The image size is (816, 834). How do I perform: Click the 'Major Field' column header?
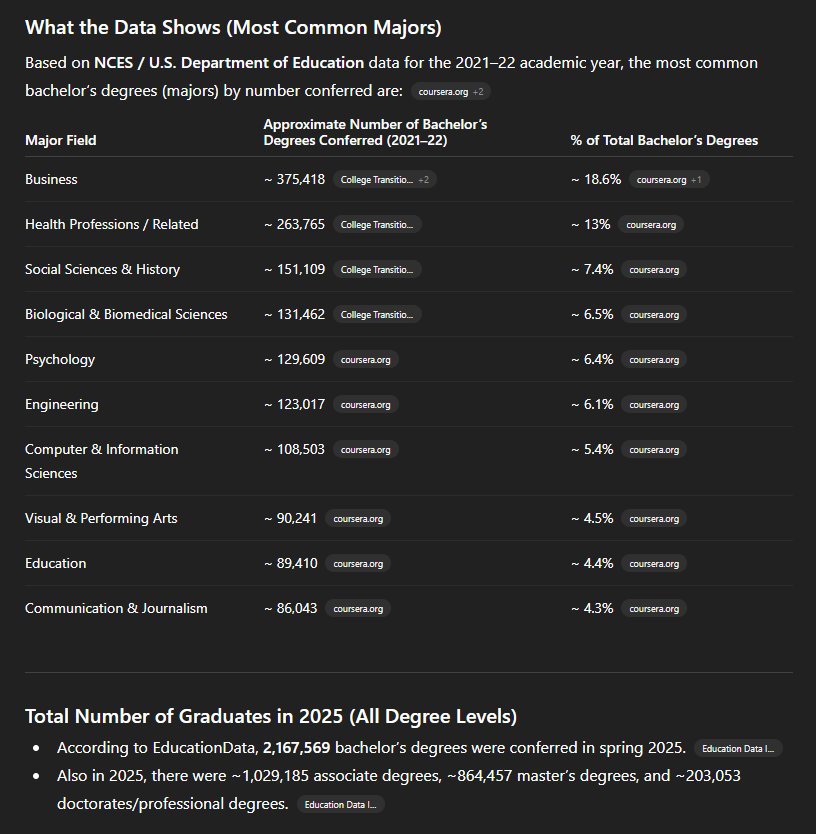click(x=61, y=140)
